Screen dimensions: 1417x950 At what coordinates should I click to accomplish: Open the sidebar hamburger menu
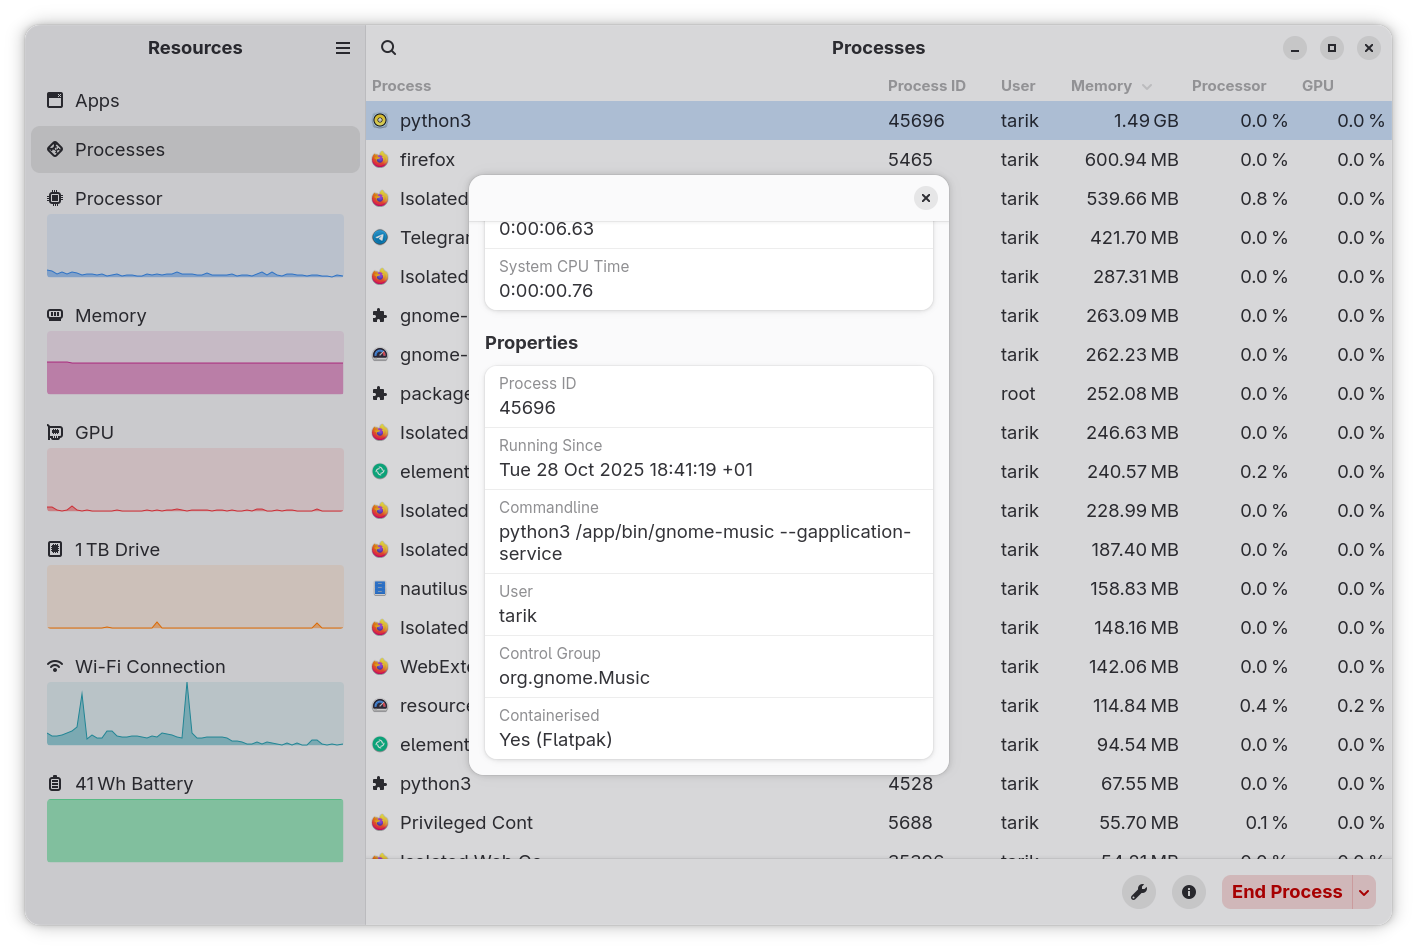pos(343,48)
